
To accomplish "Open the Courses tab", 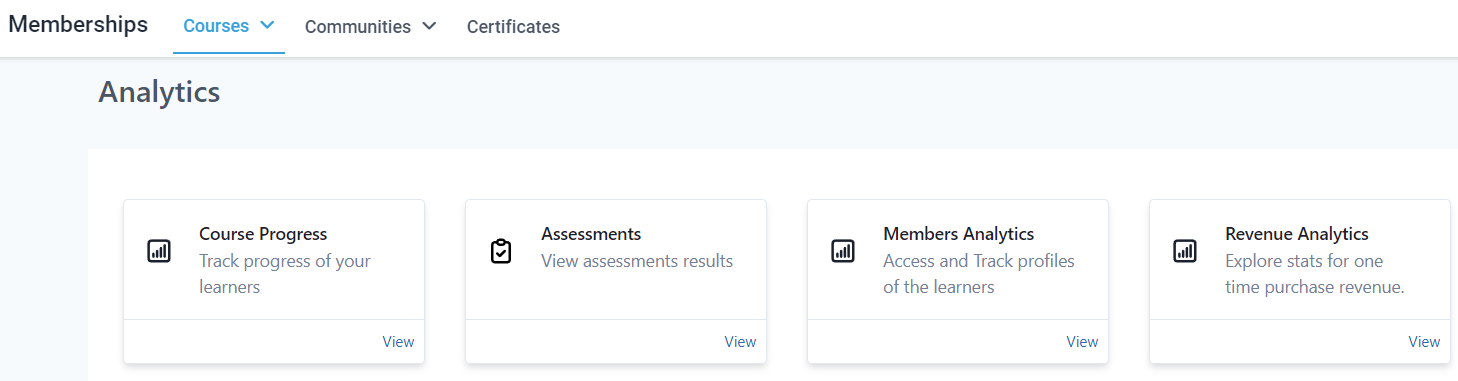I will 216,26.
